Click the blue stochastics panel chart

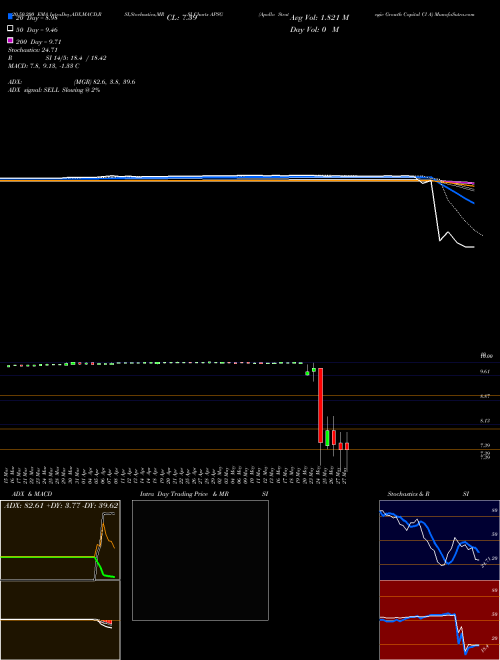[439, 540]
